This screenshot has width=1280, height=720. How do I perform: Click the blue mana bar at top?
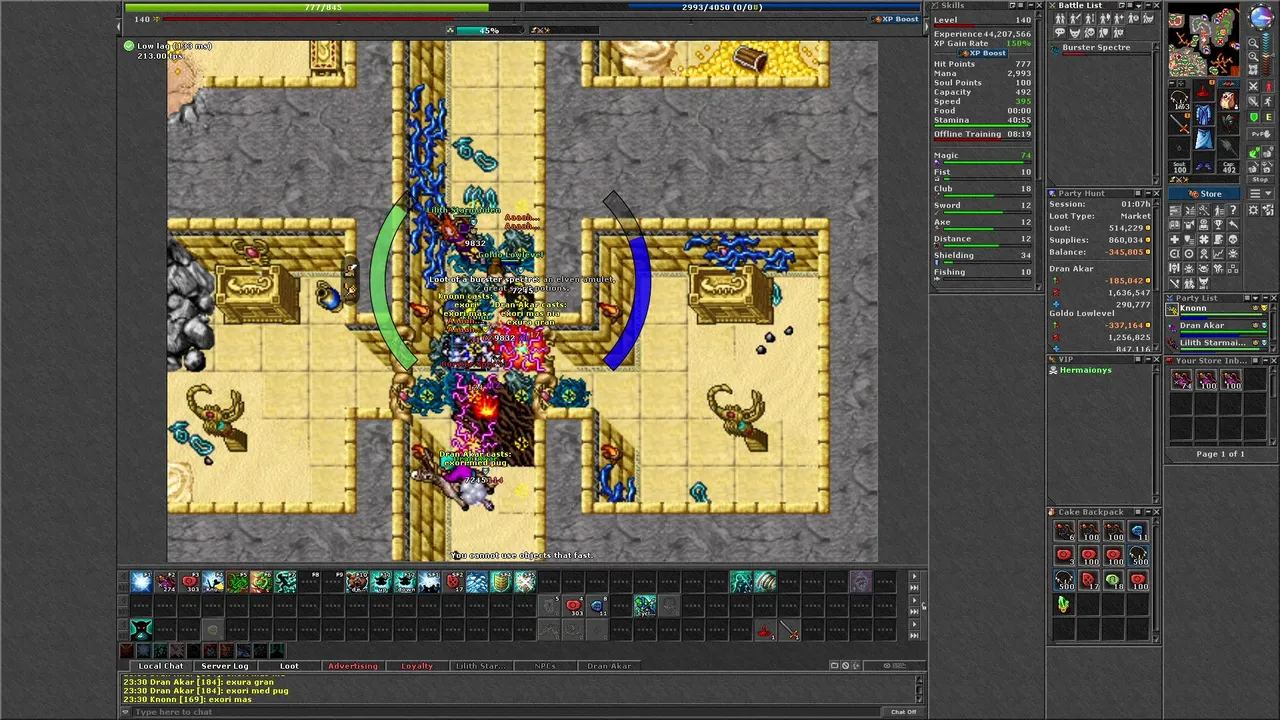pos(722,7)
